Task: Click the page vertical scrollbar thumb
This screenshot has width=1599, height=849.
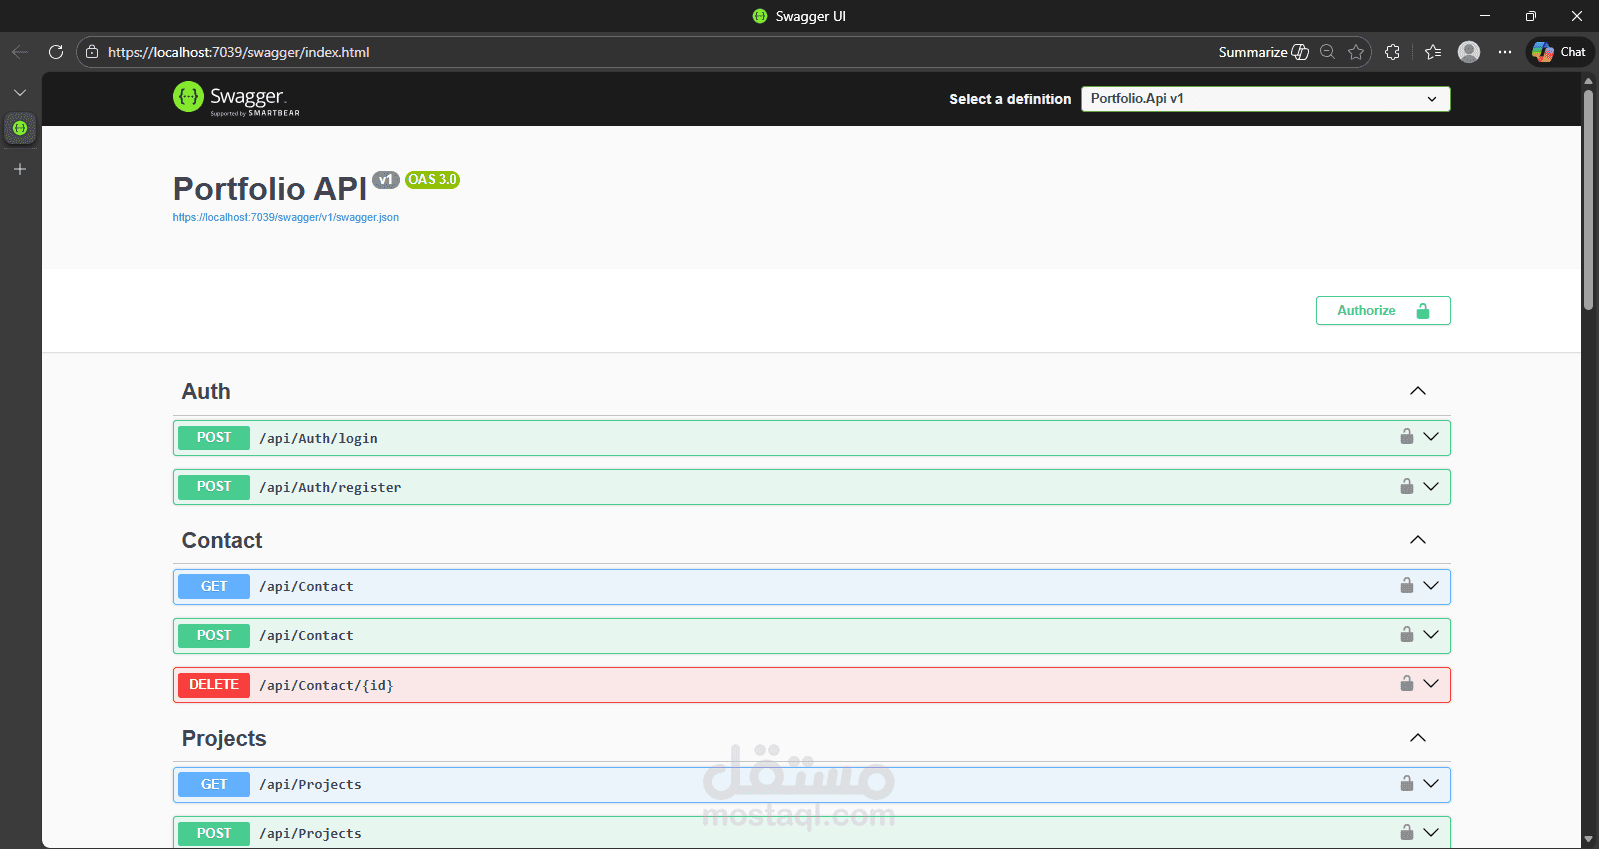Action: [1588, 200]
